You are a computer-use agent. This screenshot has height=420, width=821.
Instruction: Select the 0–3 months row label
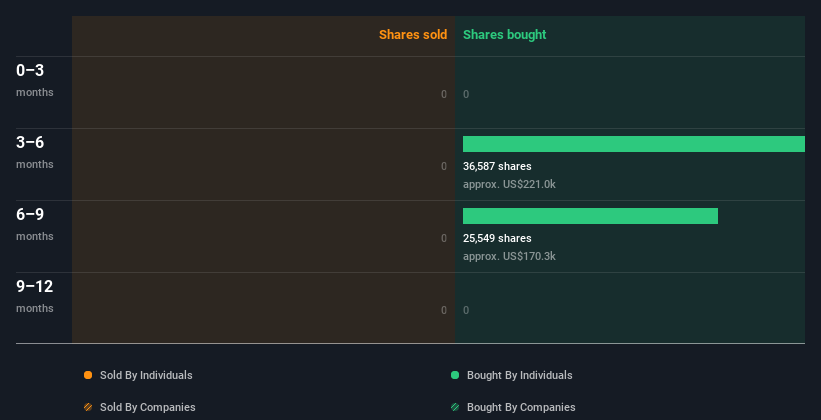tap(35, 80)
